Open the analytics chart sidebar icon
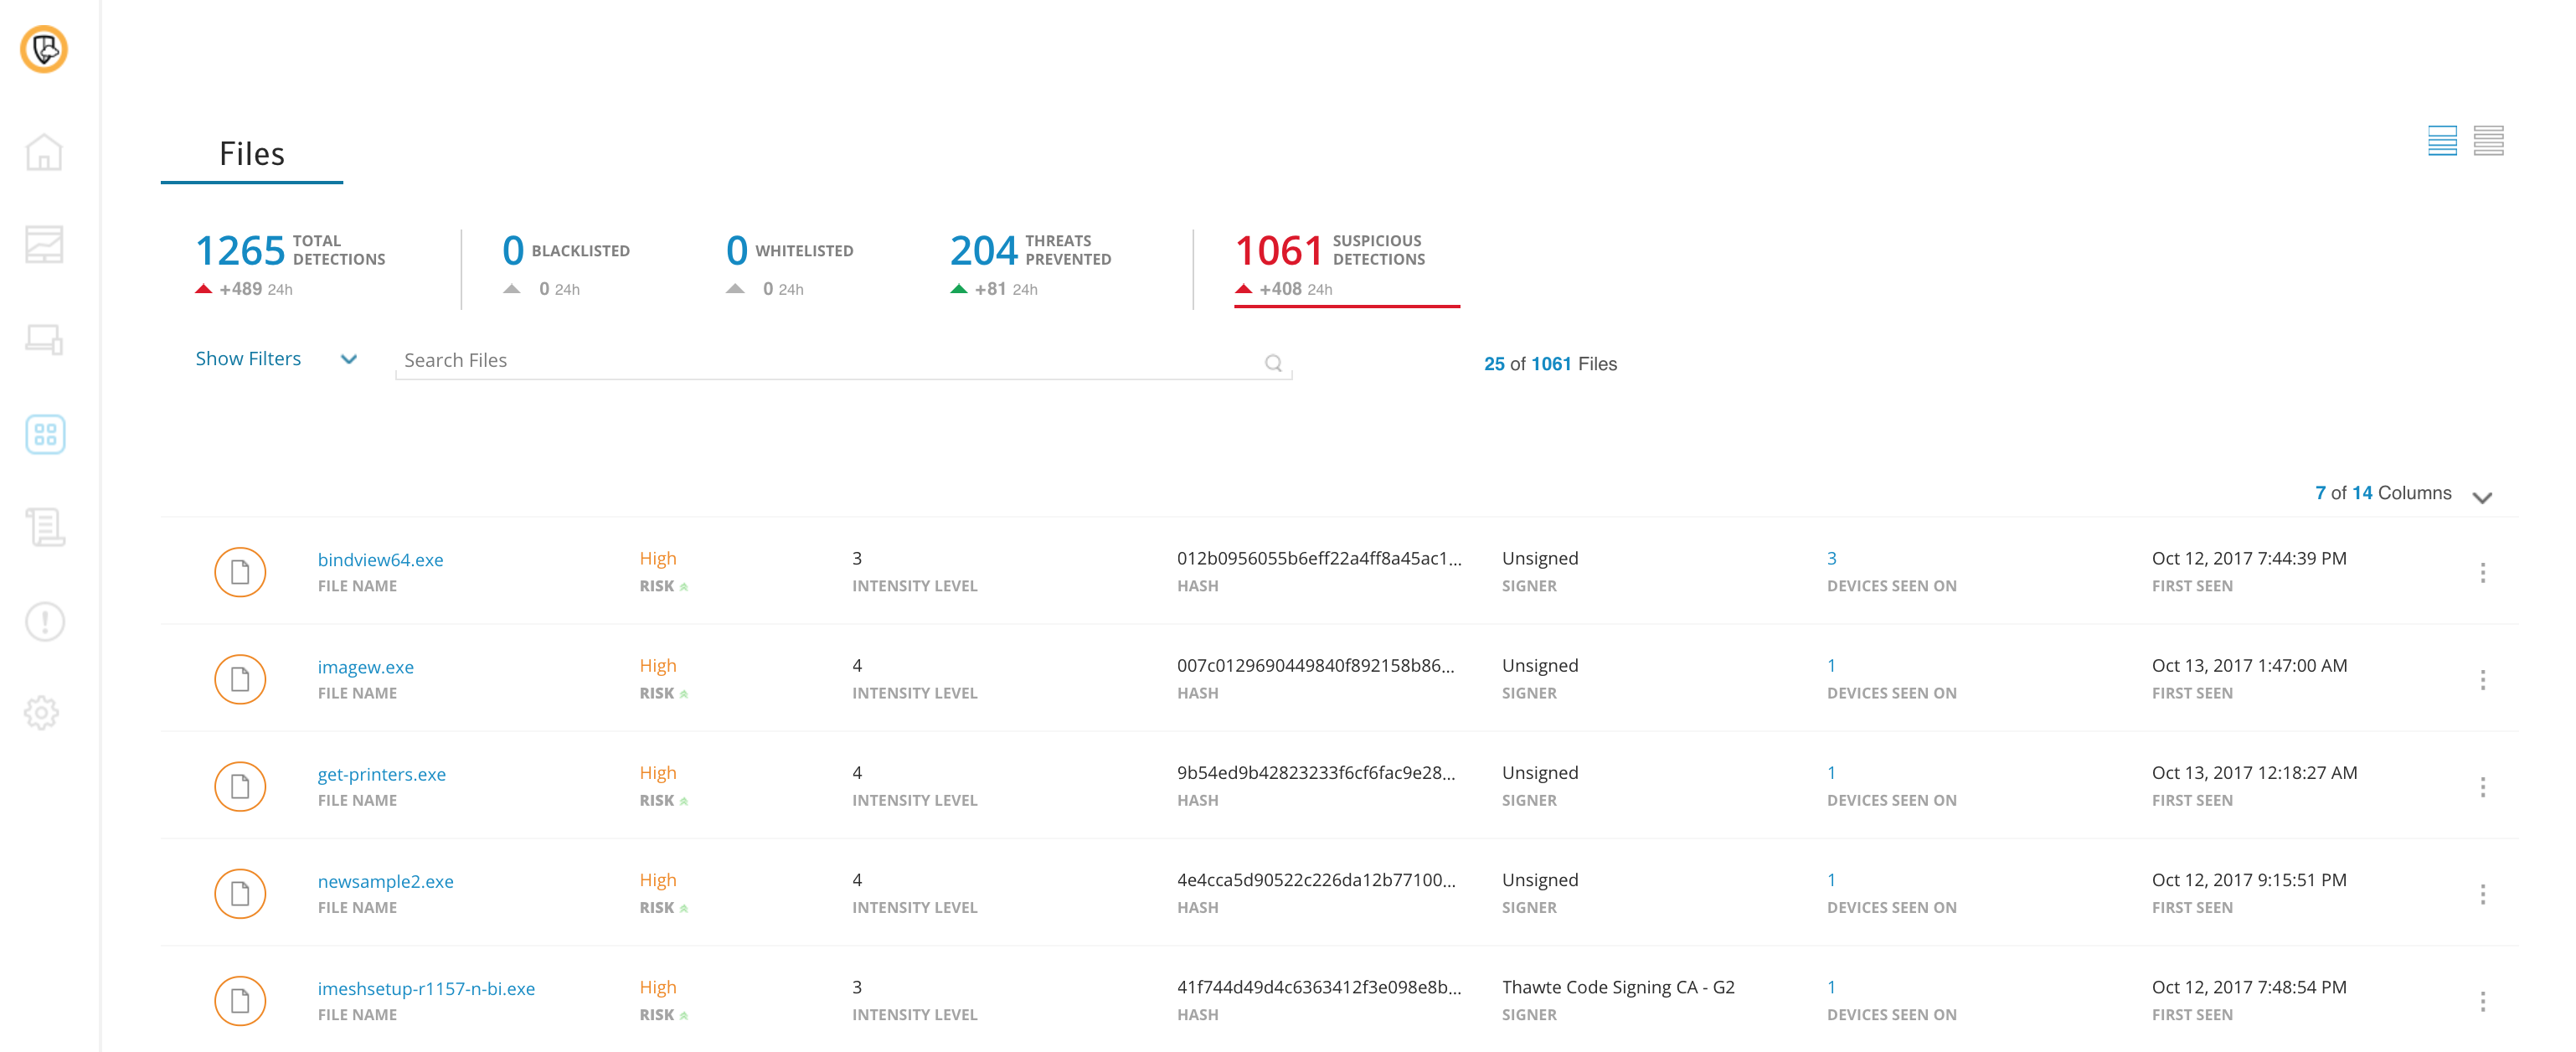This screenshot has width=2576, height=1052. tap(44, 244)
